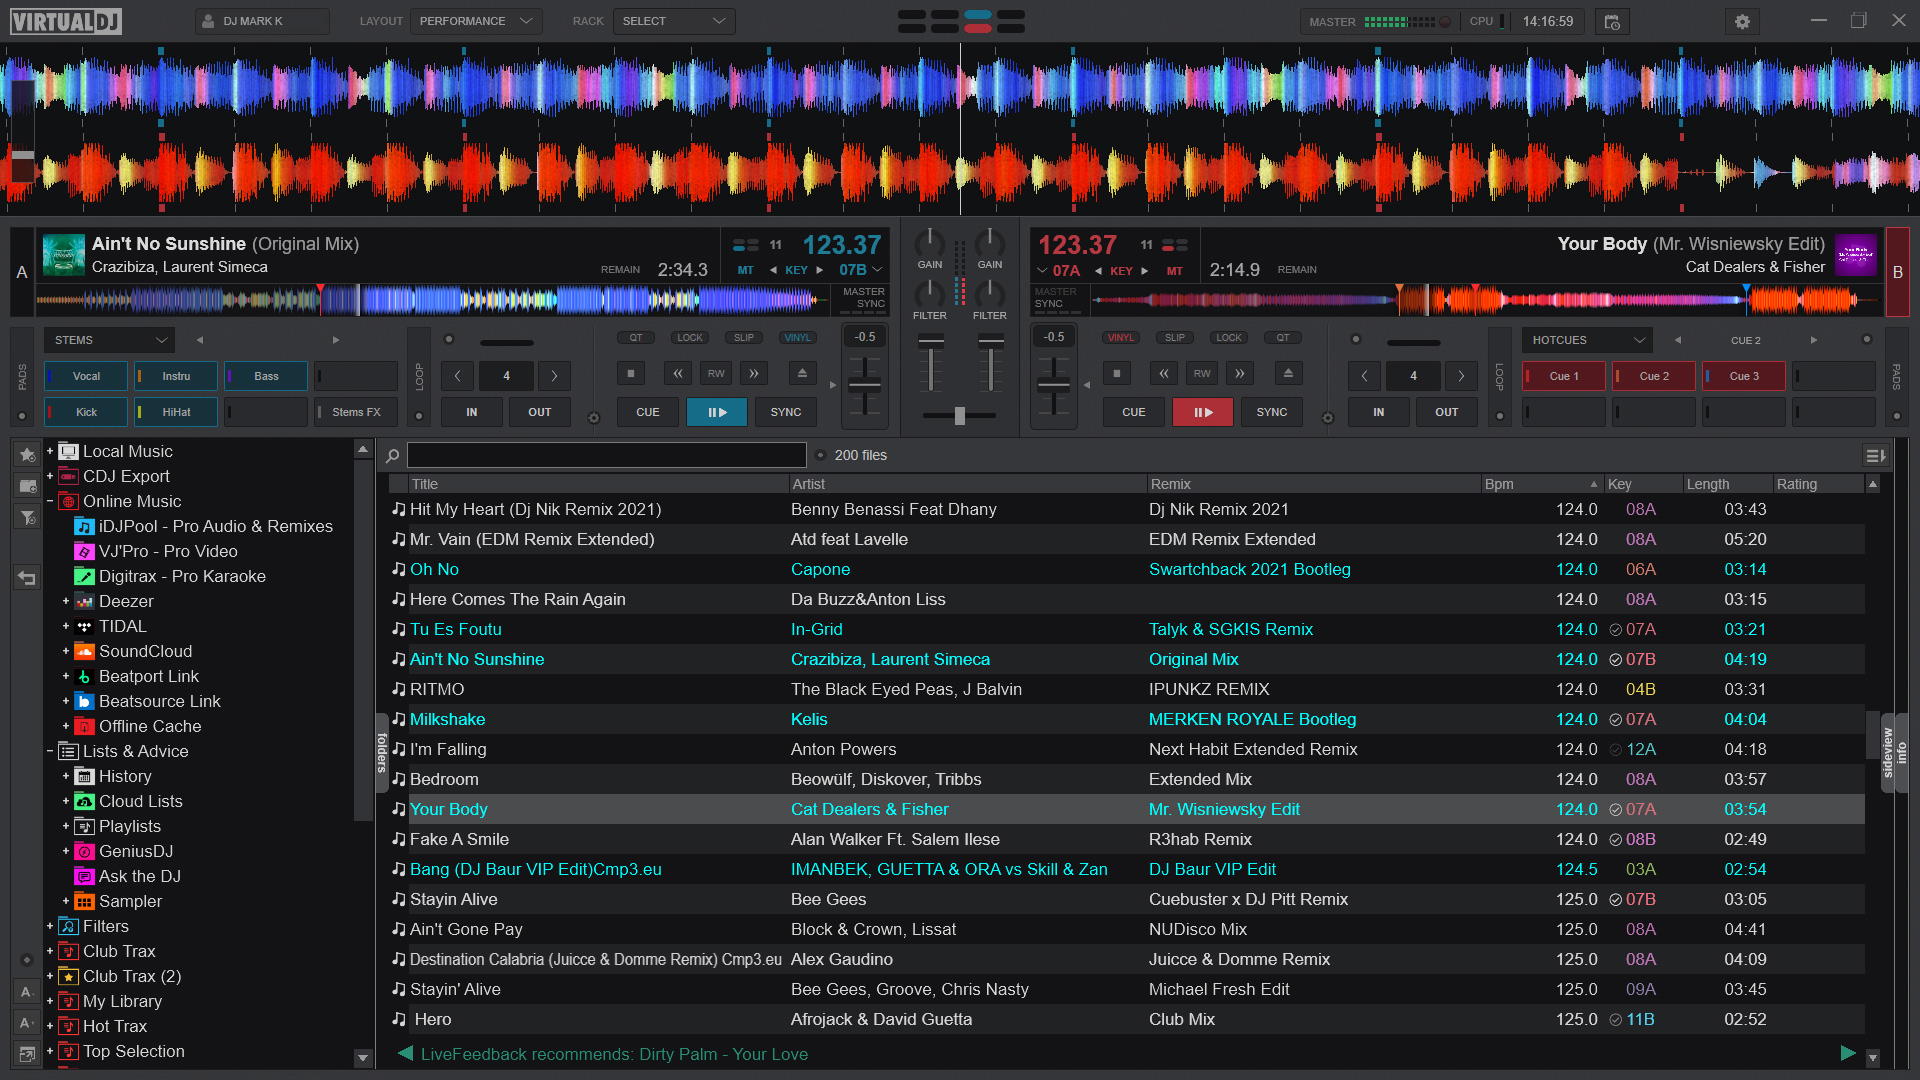
Task: Eject the track on deck A
Action: 803,374
